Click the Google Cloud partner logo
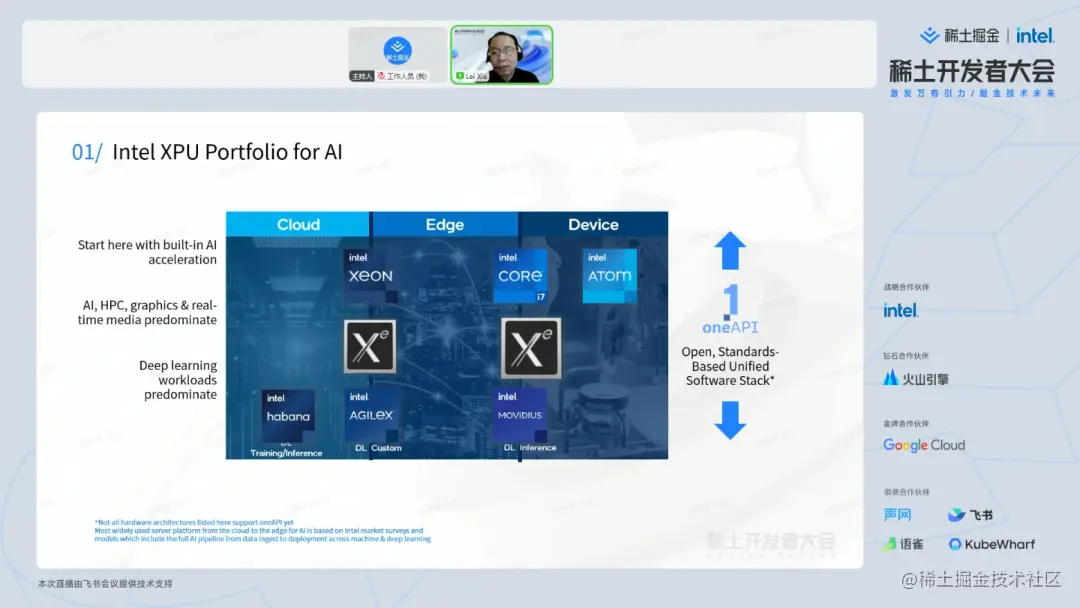1080x608 pixels. (x=924, y=445)
